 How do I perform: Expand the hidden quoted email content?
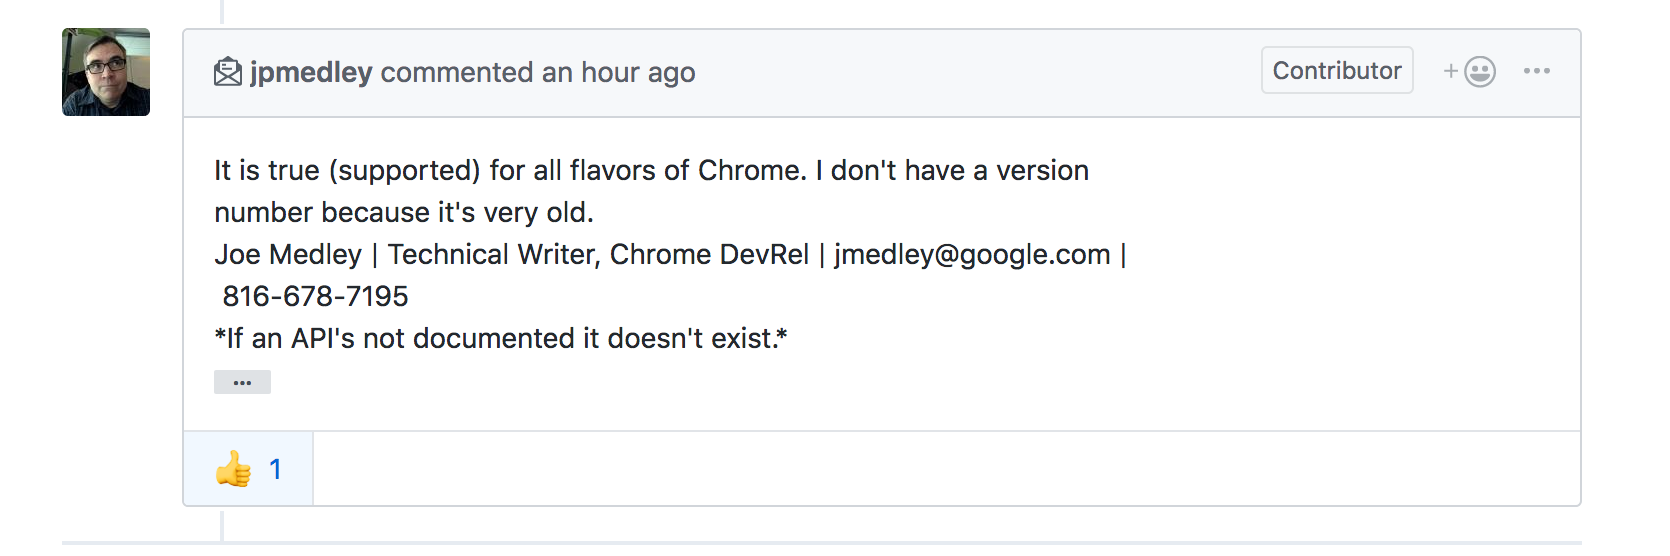click(x=242, y=383)
